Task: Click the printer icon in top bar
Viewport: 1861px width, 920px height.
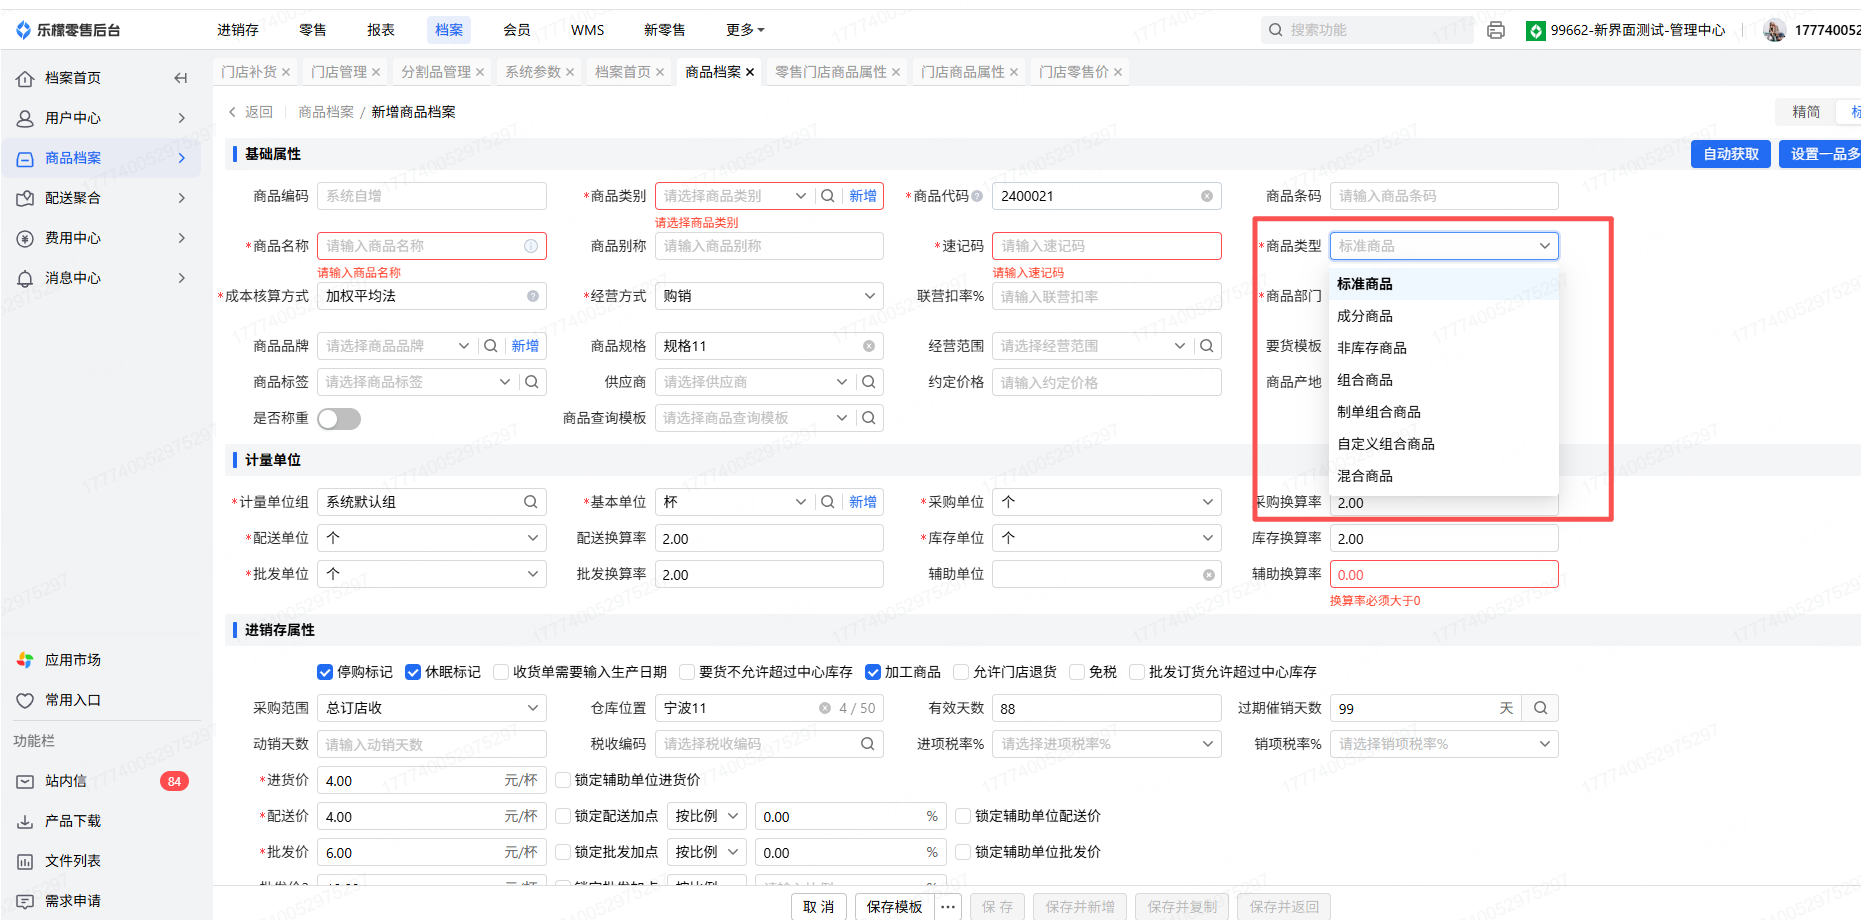Action: 1495,30
